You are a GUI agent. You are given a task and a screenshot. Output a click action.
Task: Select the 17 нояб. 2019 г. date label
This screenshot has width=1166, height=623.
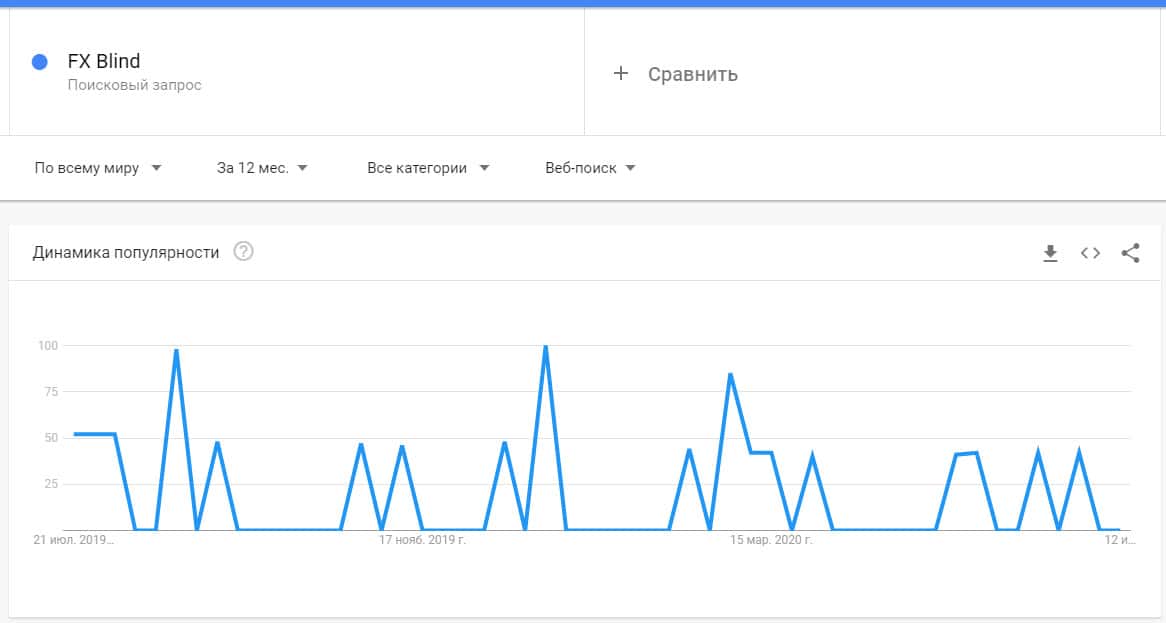pos(422,540)
